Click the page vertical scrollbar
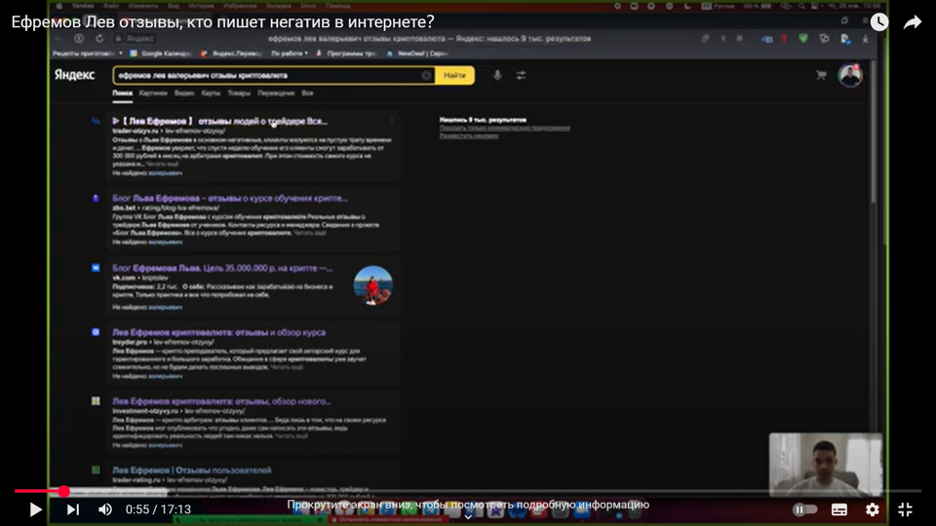The width and height of the screenshot is (936, 526). point(873,131)
